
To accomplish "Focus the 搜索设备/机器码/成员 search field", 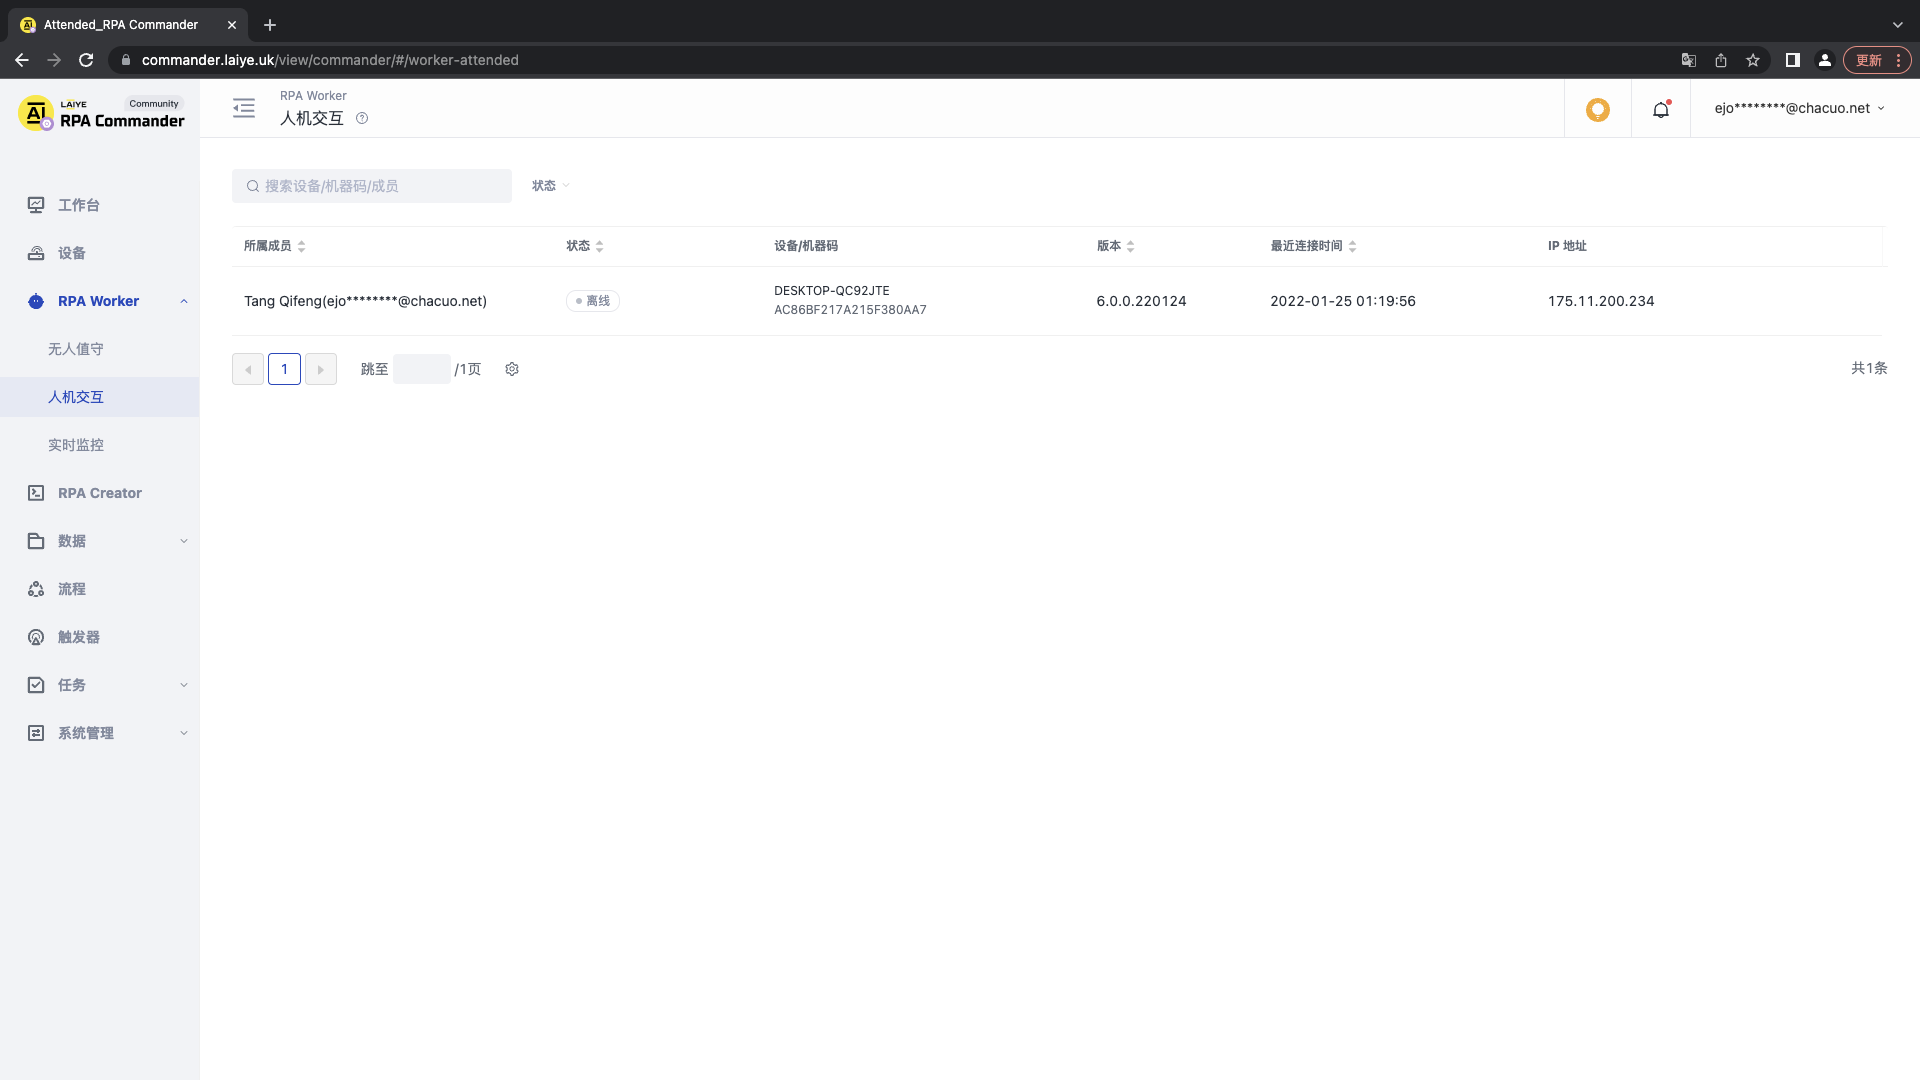I will (x=372, y=186).
